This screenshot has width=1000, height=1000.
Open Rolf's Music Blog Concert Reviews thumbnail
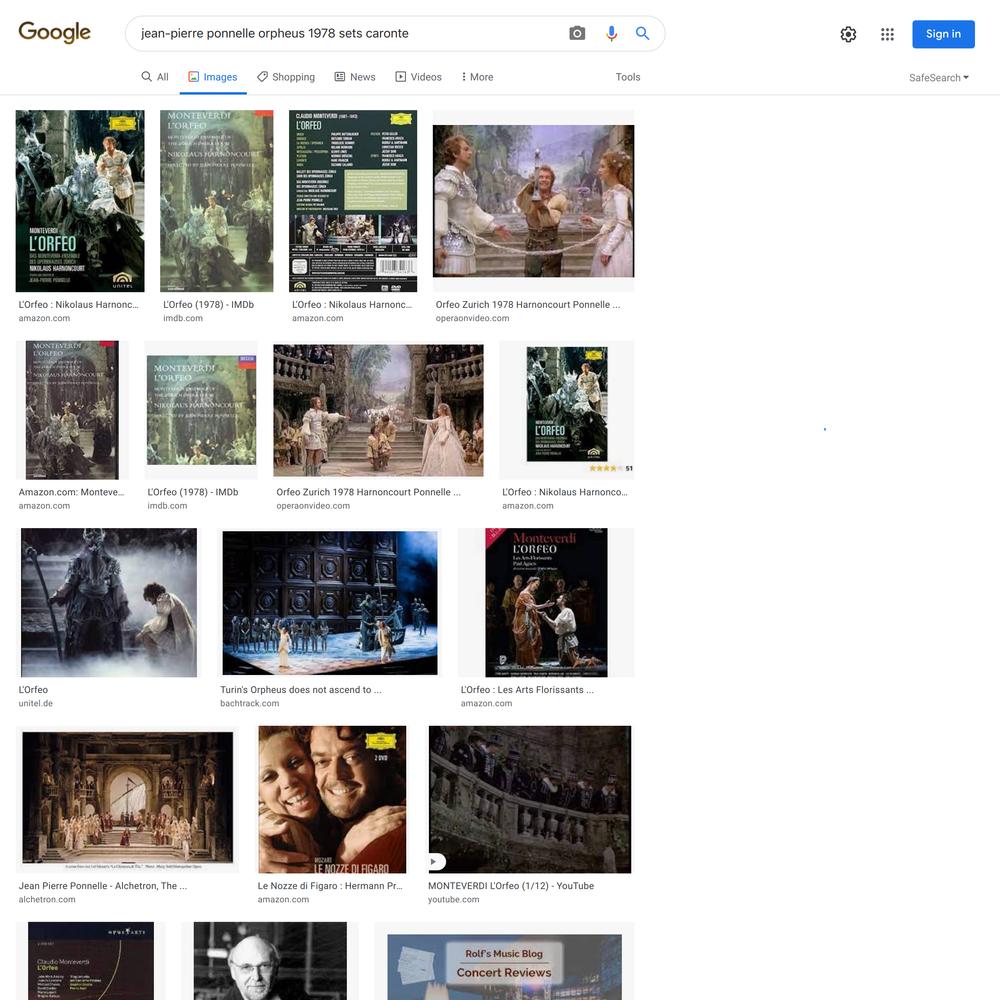[x=504, y=967]
